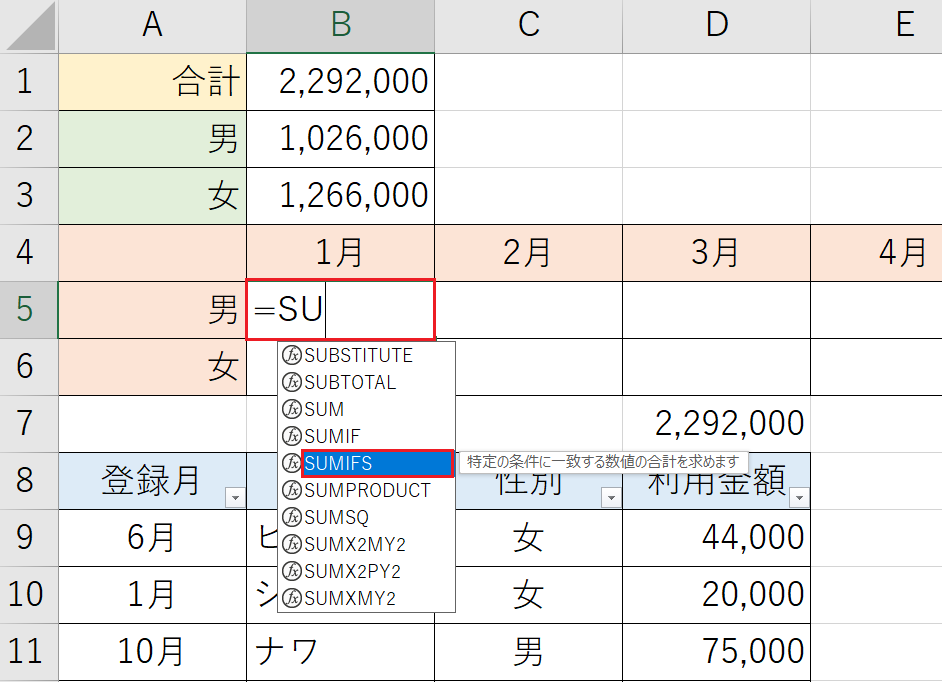Select SUBSTITUTE in the function autocomplete list

pos(366,355)
